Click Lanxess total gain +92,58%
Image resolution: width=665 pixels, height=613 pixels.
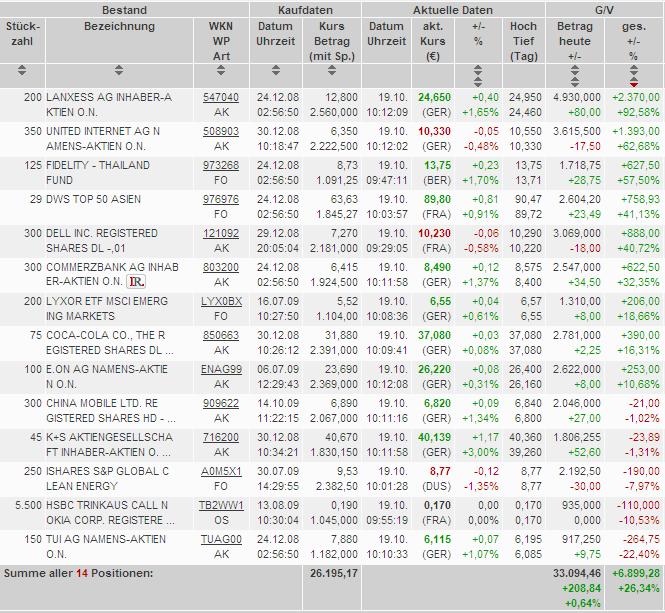[638, 112]
